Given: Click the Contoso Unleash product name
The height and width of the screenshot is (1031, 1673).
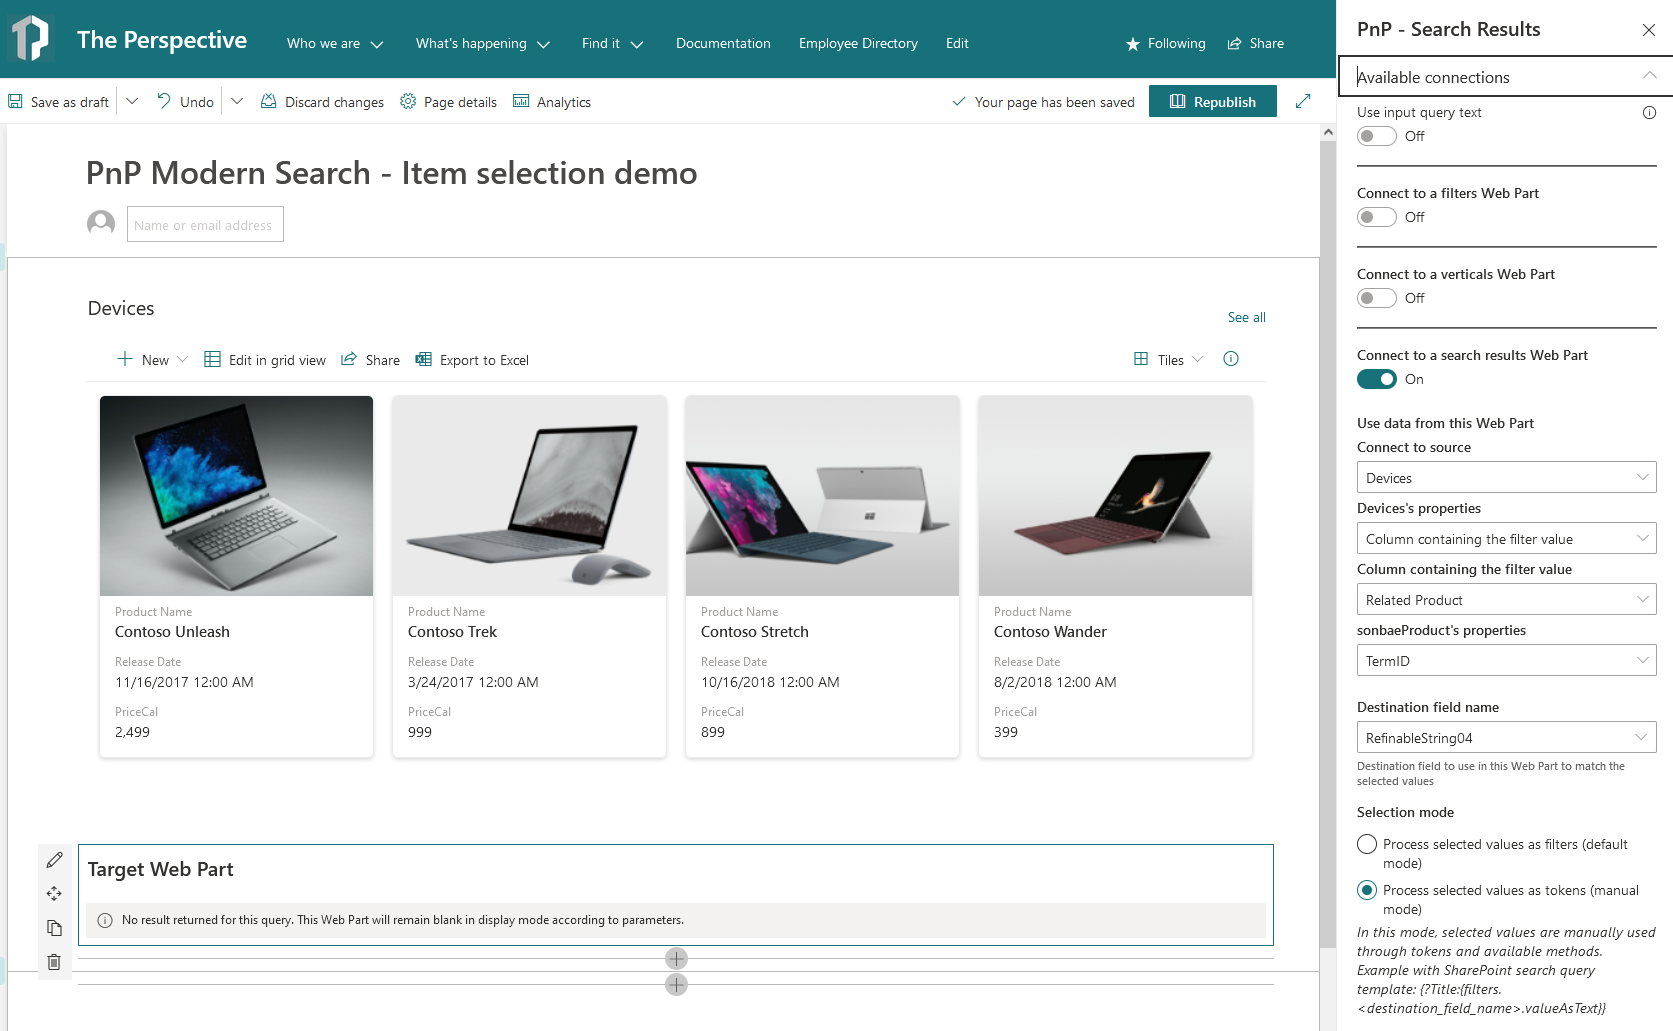Looking at the screenshot, I should click(172, 632).
